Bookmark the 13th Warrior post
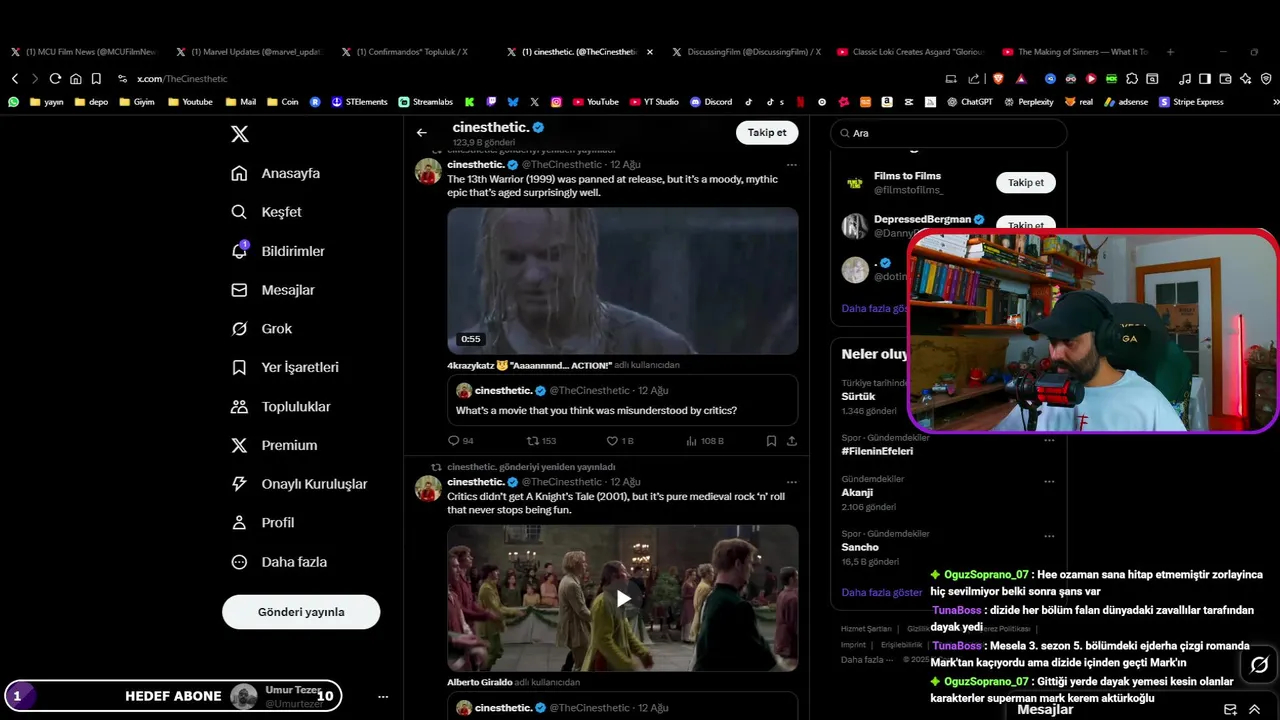This screenshot has height=720, width=1280. click(x=771, y=441)
